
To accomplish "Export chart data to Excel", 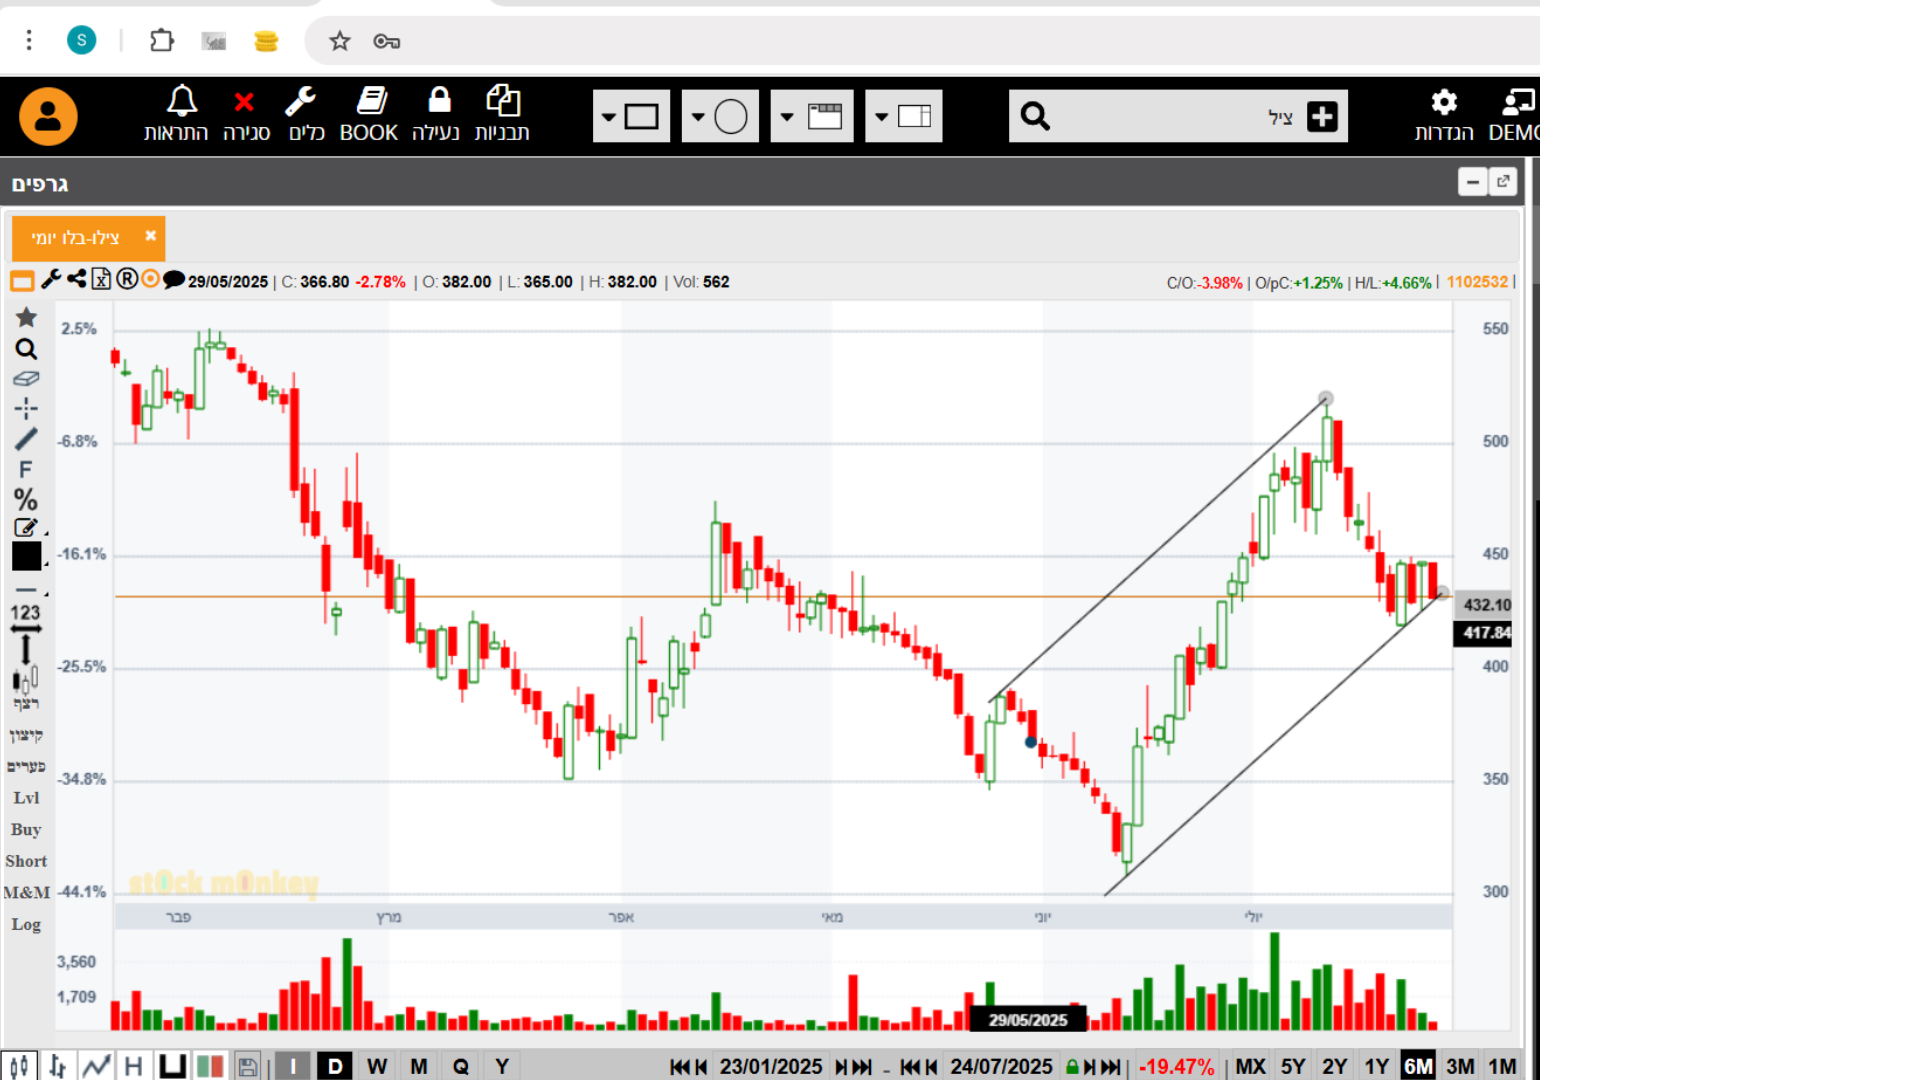I will pos(101,280).
